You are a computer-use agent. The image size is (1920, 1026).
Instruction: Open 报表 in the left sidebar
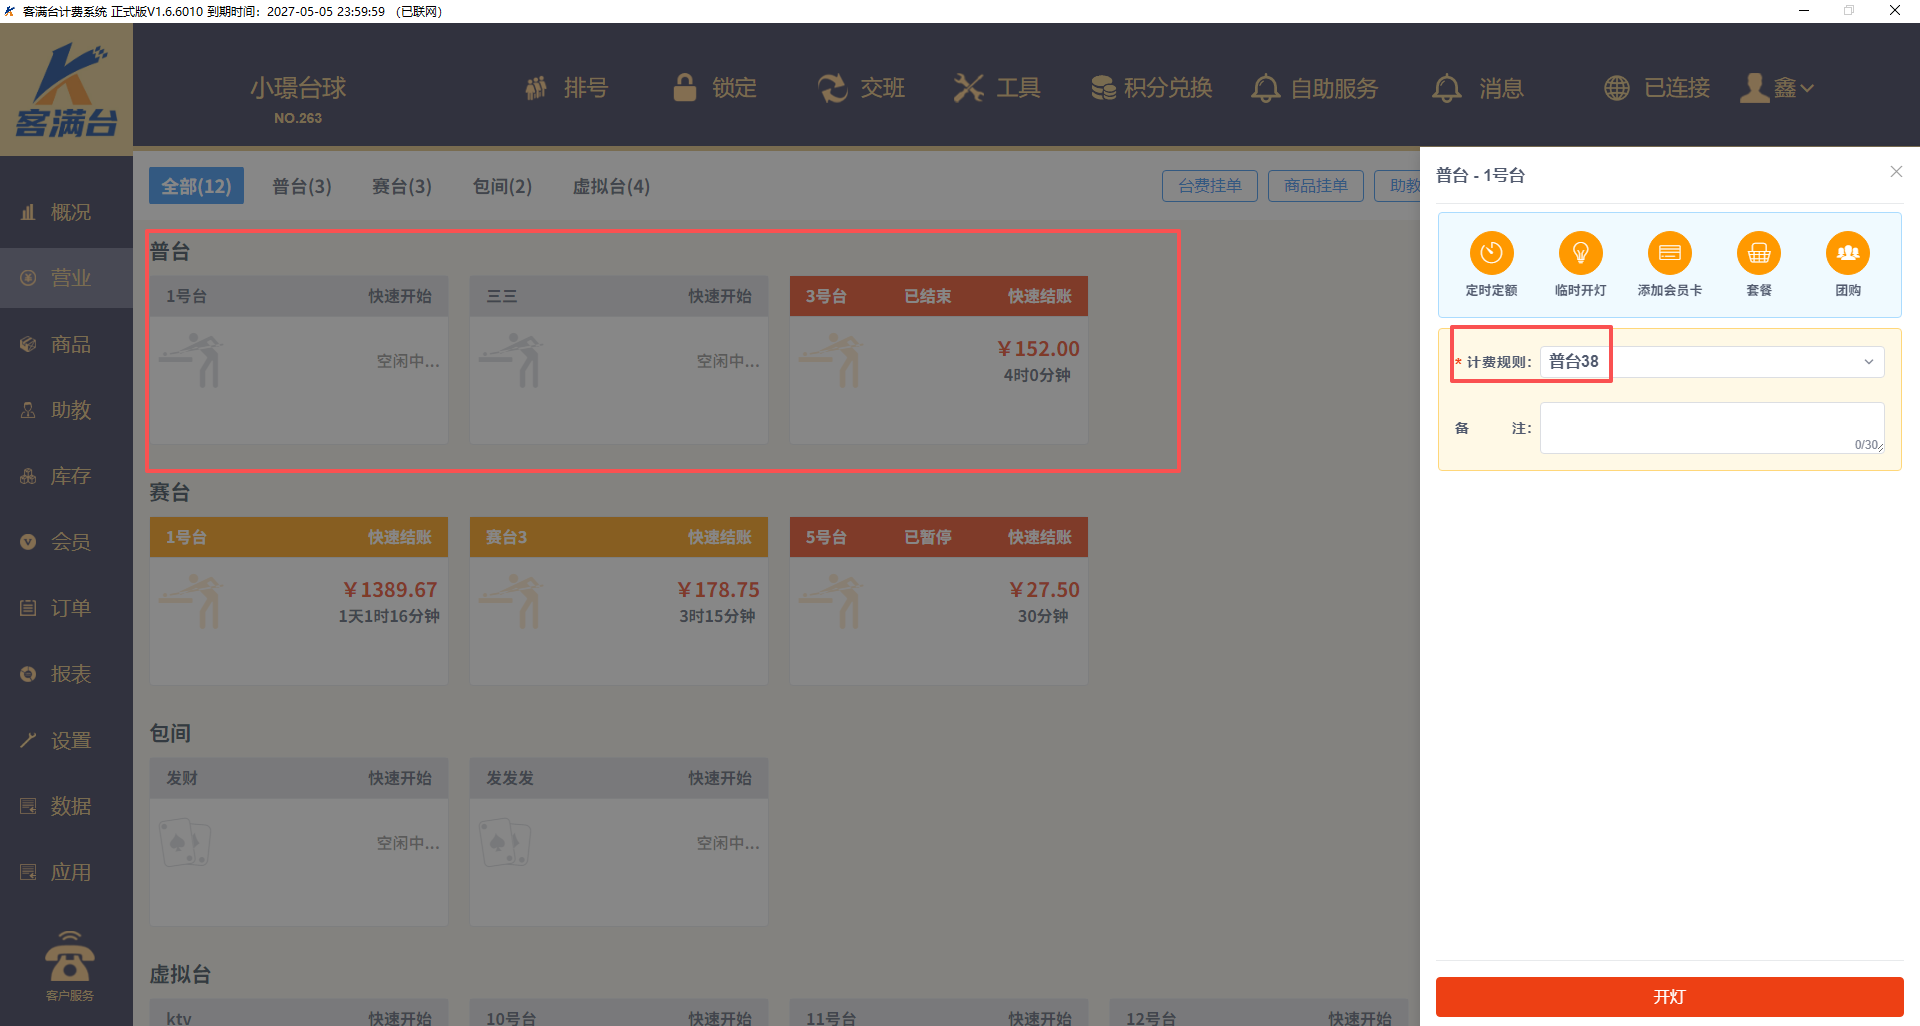(x=70, y=674)
